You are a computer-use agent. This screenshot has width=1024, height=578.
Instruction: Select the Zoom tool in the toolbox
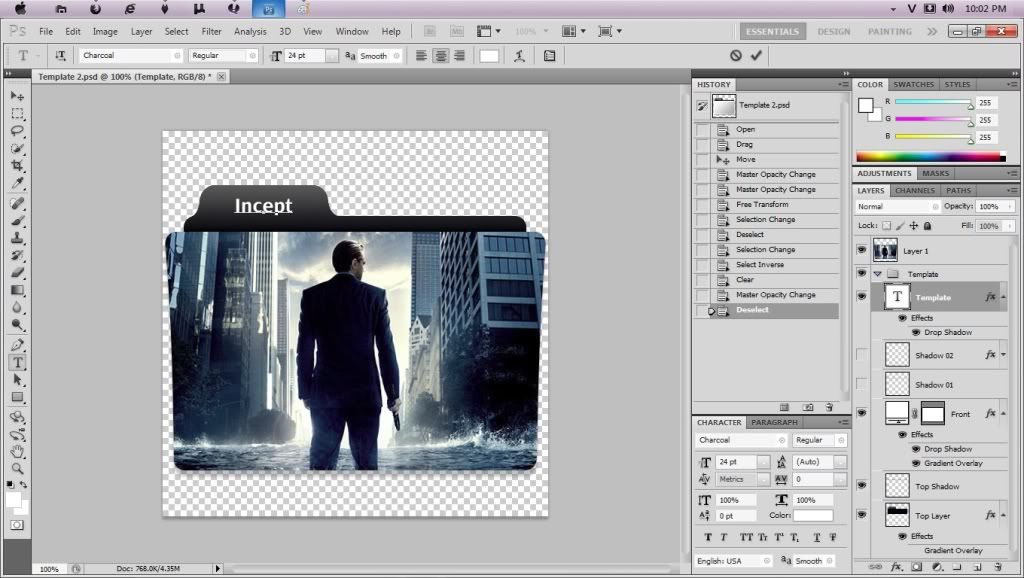[17, 468]
